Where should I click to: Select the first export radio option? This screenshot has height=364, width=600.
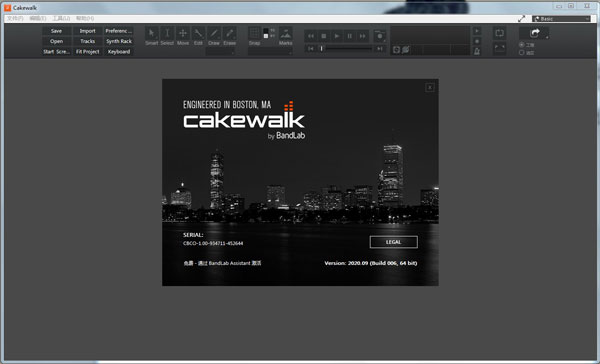click(x=522, y=45)
